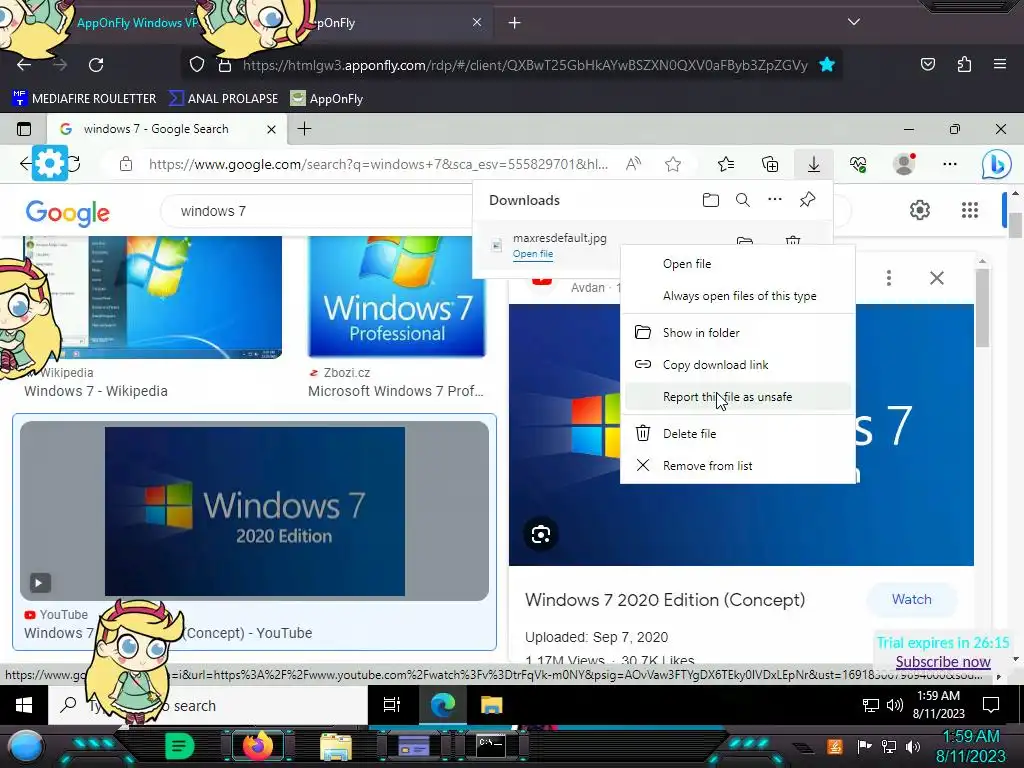Toggle the Edge Downloads toolbar button

click(x=814, y=164)
